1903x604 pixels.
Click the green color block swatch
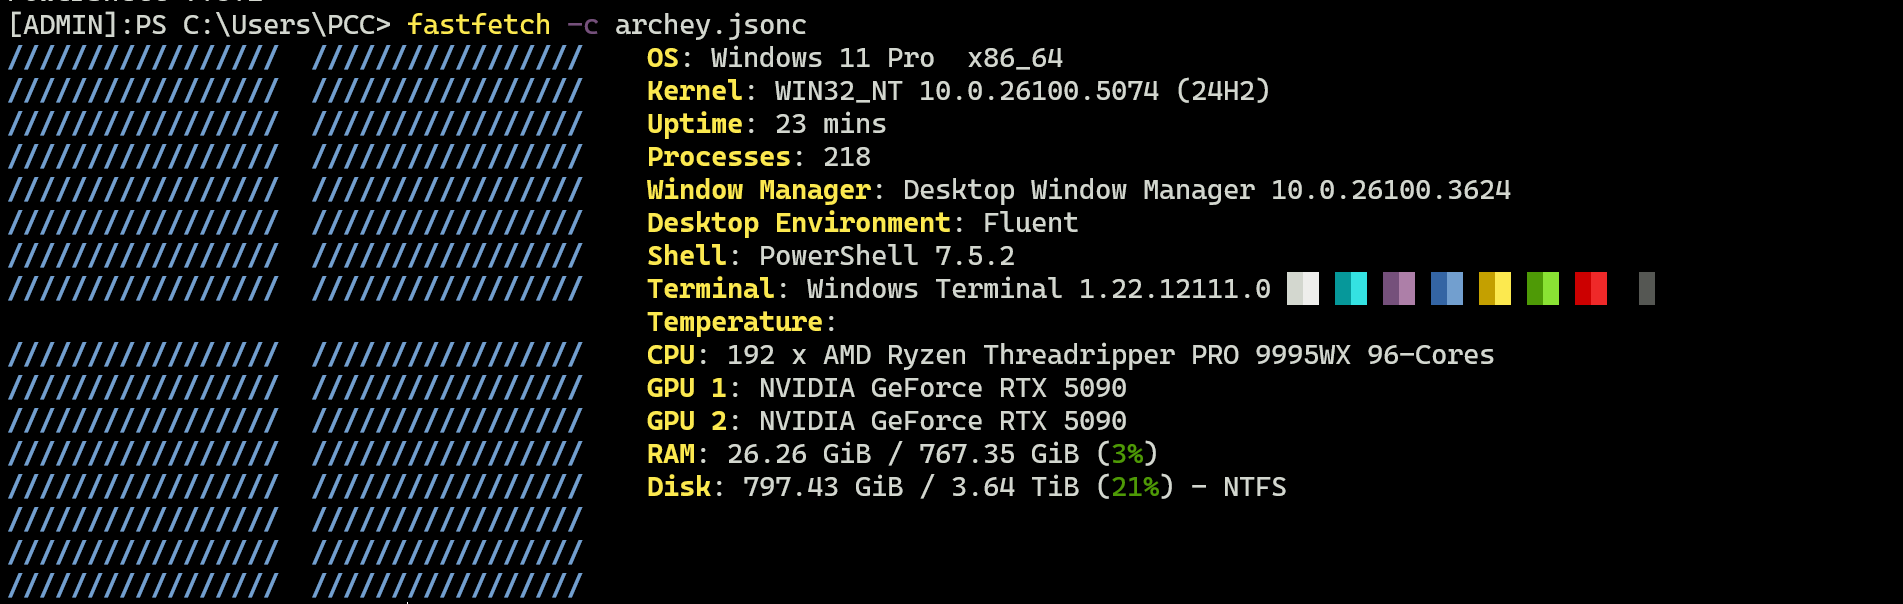click(x=1542, y=289)
